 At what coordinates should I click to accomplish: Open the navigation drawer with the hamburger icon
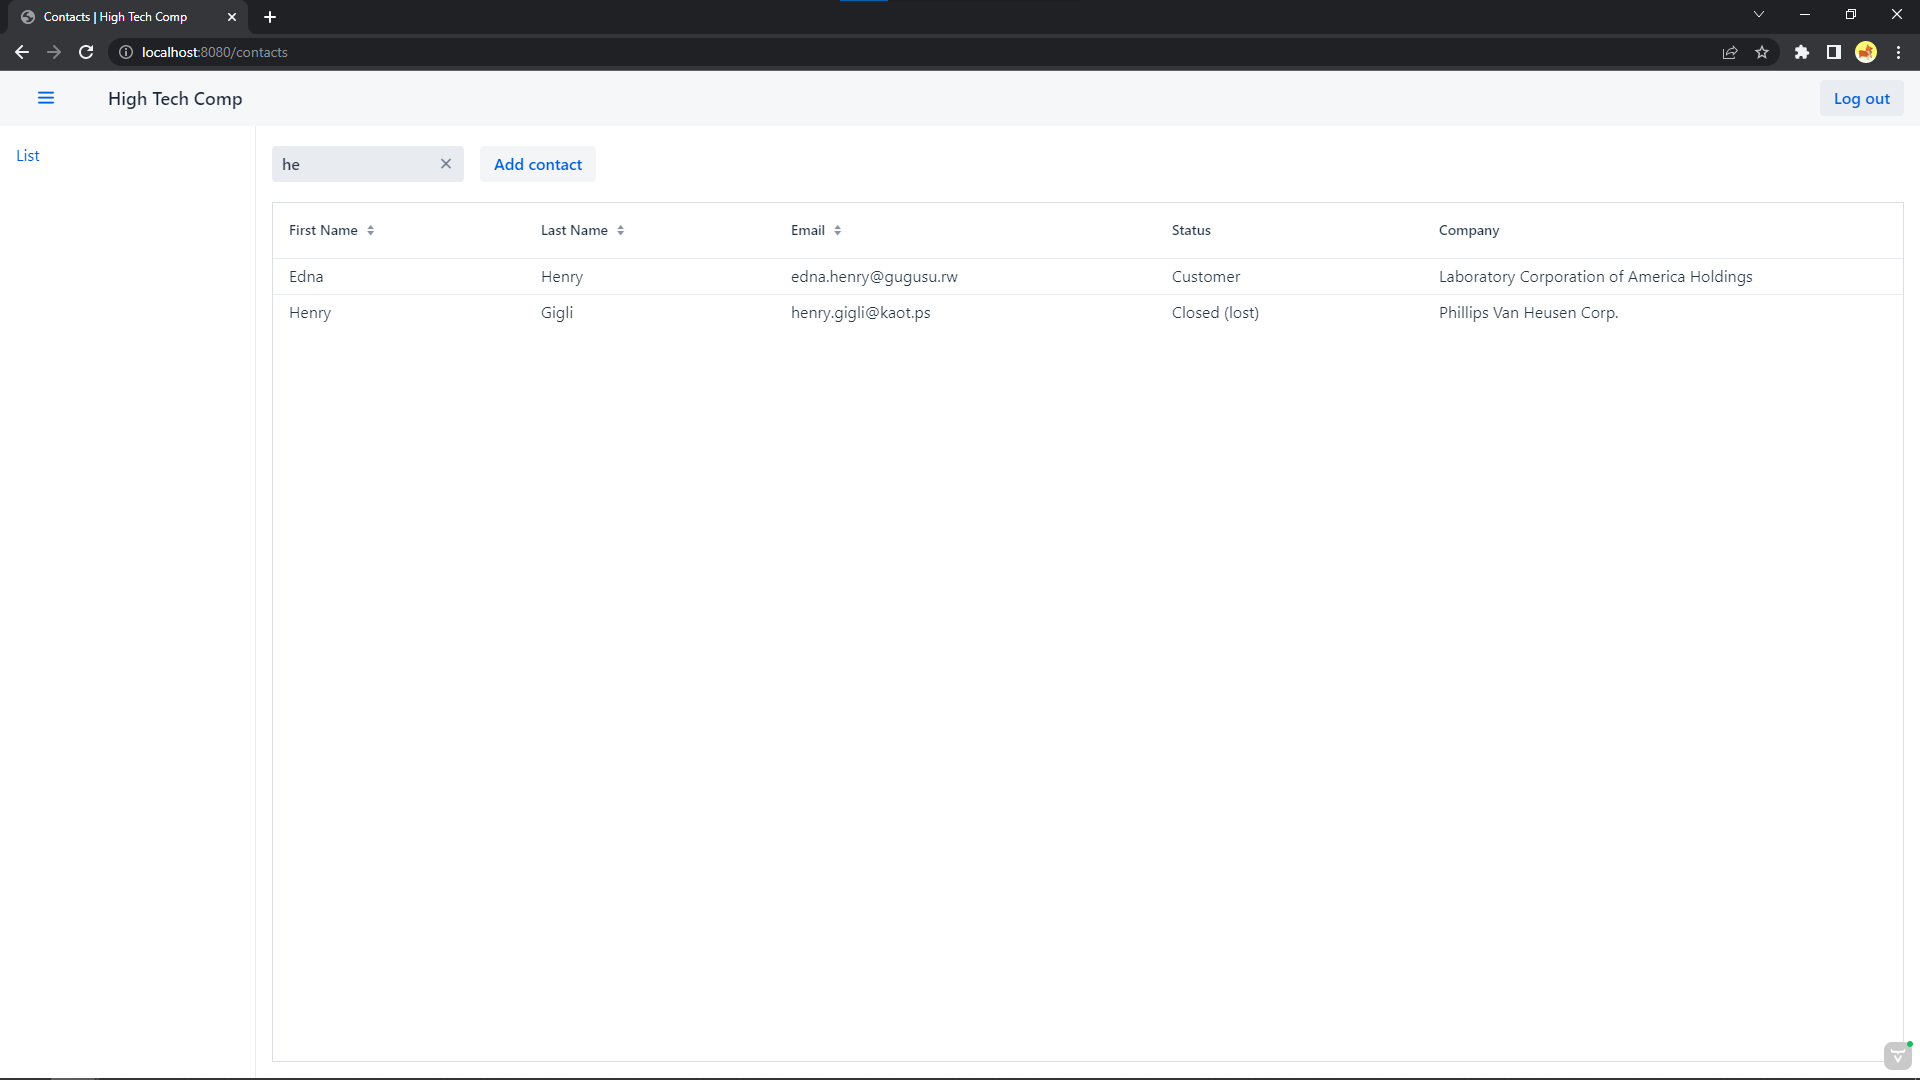click(46, 97)
